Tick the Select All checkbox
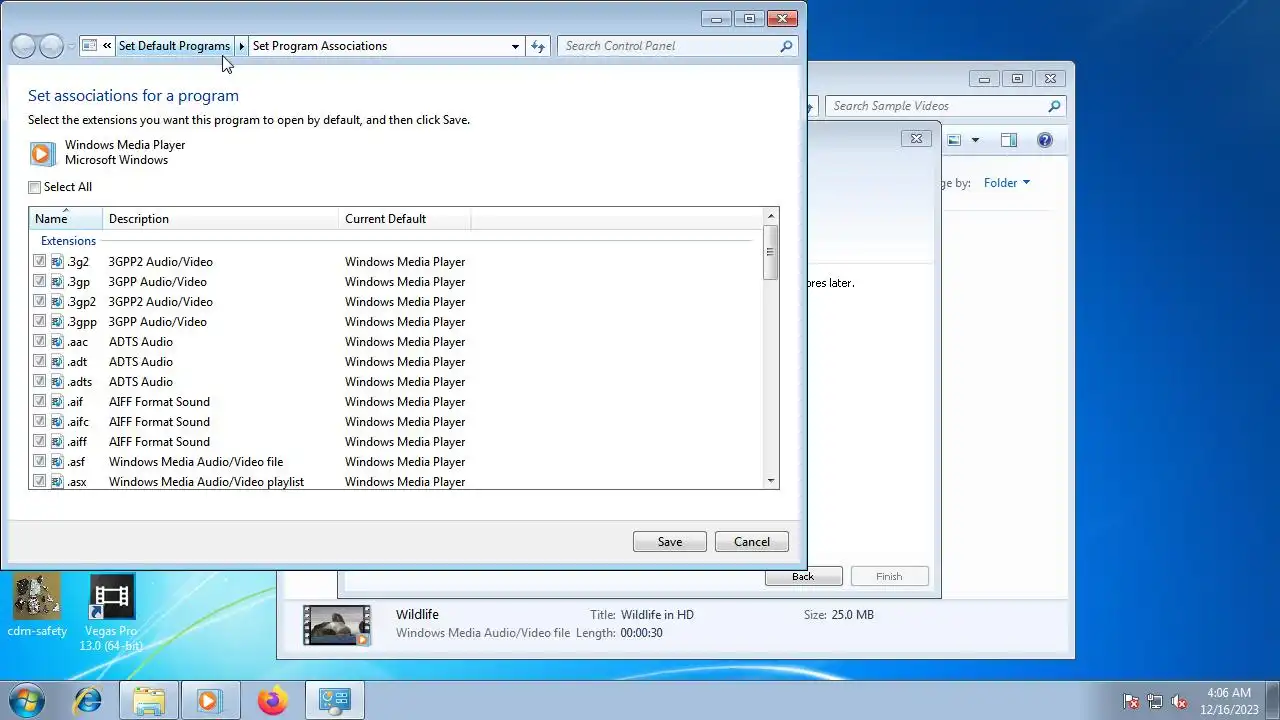This screenshot has width=1280, height=720. point(35,187)
